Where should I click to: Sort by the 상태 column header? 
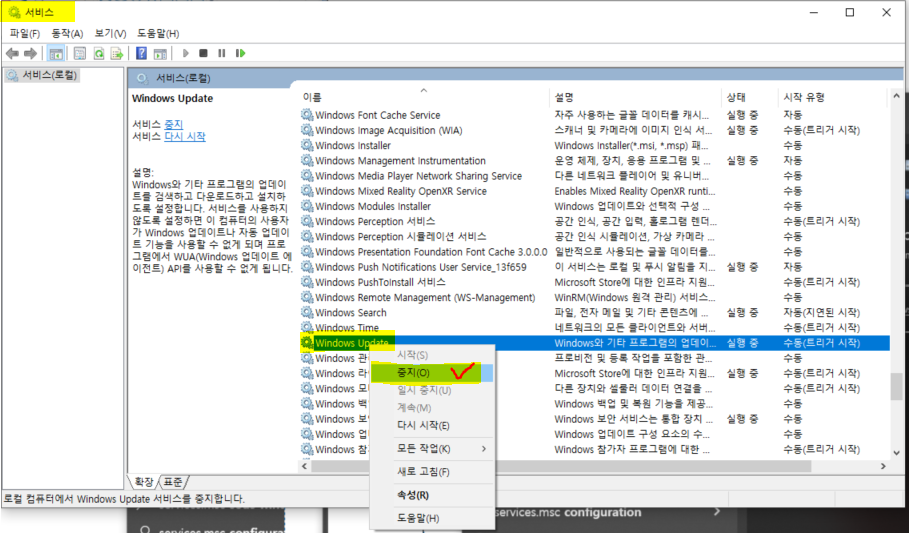coord(750,97)
